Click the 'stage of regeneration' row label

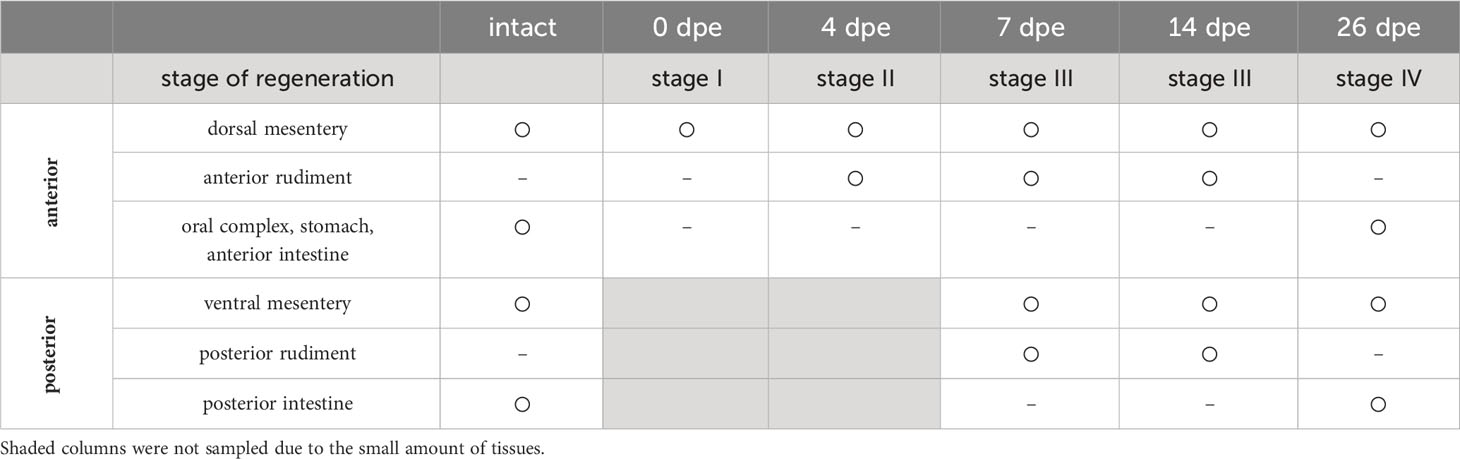pos(277,78)
